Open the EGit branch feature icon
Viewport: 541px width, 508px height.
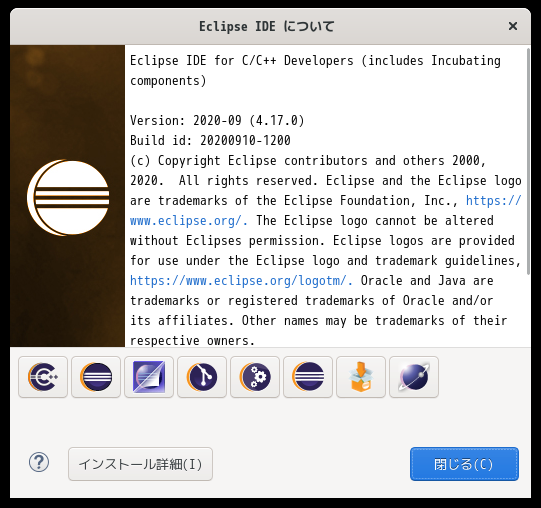tap(202, 377)
